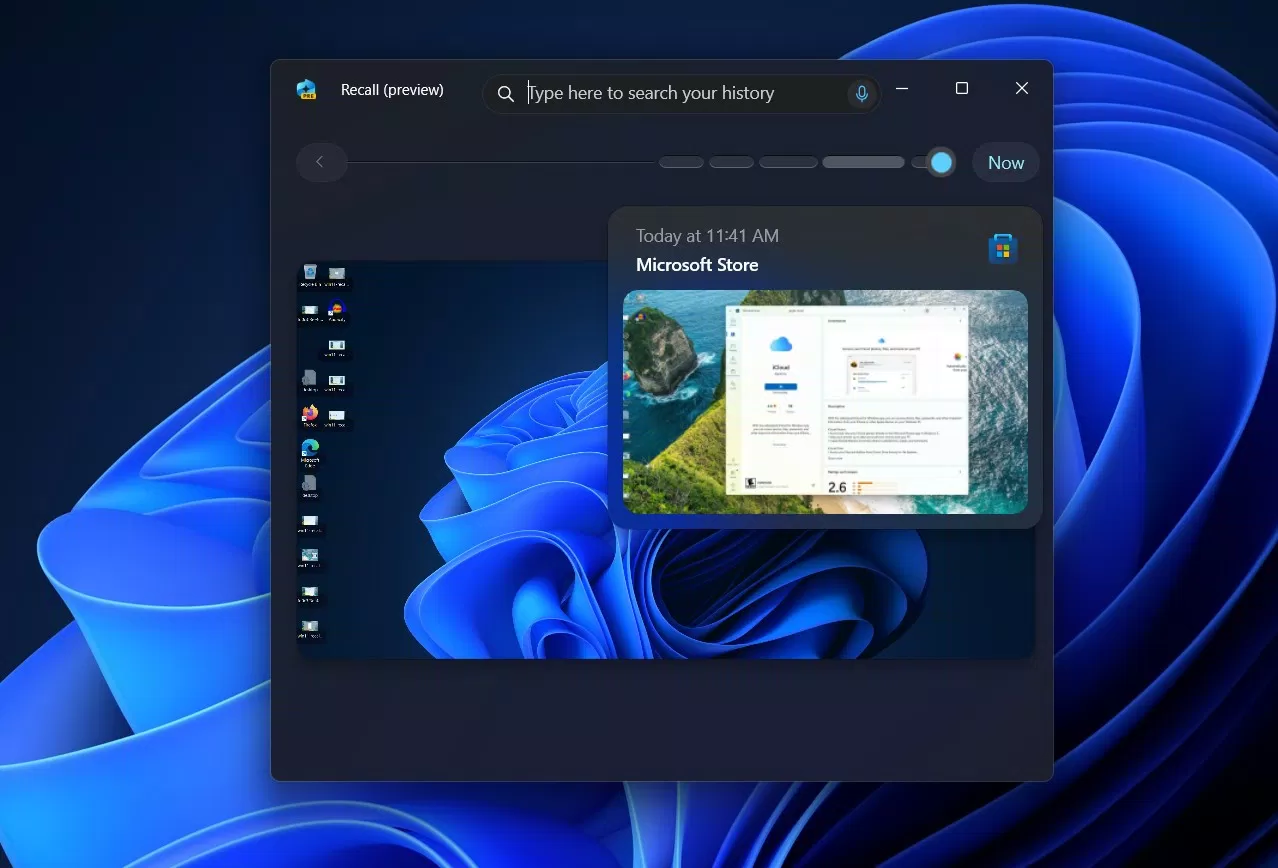Select the widest timeline segment near Now

pos(862,161)
